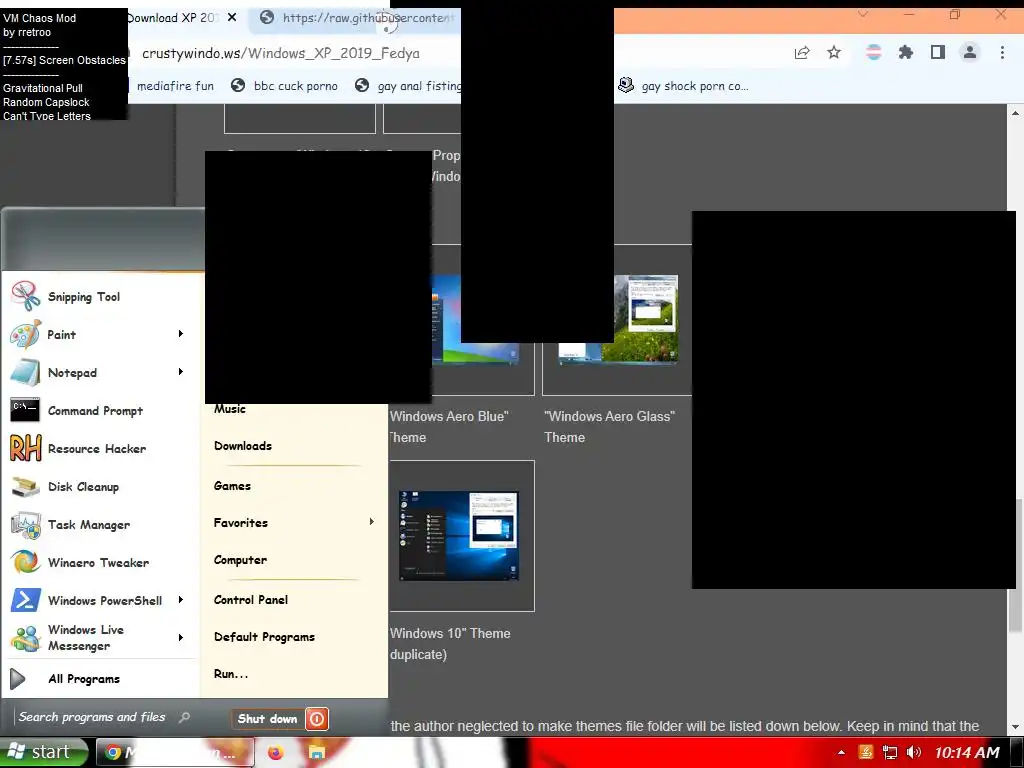Expand Windows PowerShell submenu arrow
Screen dimensions: 1024x768
click(181, 600)
